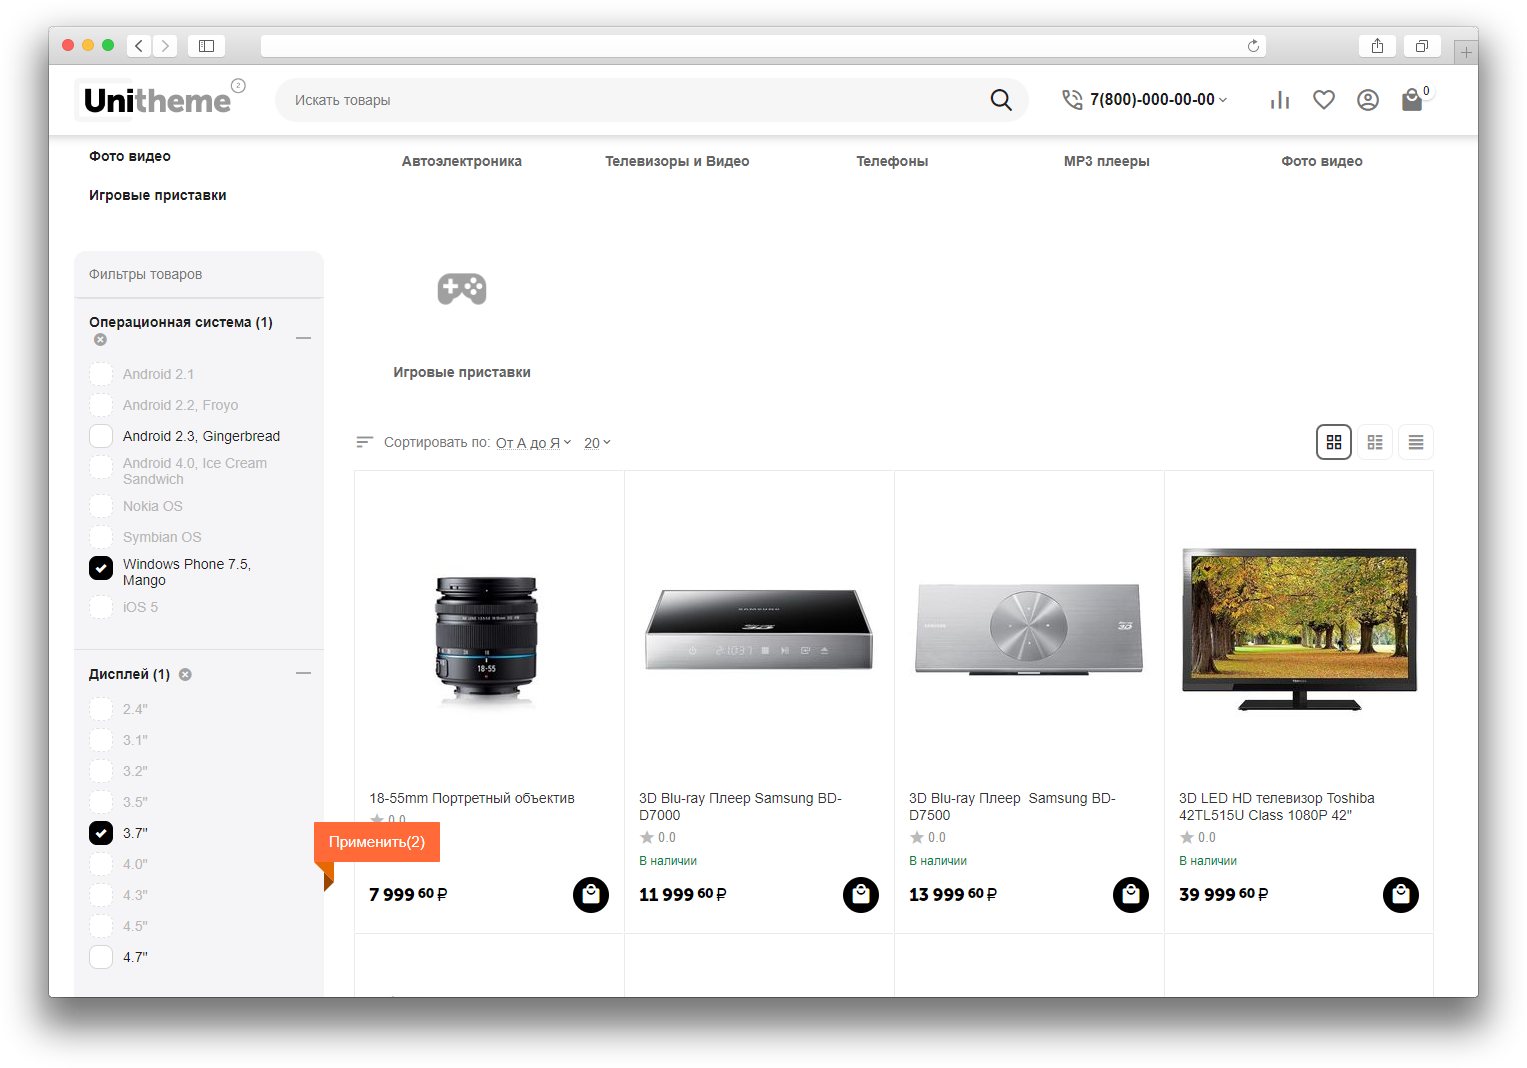Image resolution: width=1527 pixels, height=1068 pixels.
Task: Toggle the Symbian OS checkbox
Action: pos(101,537)
